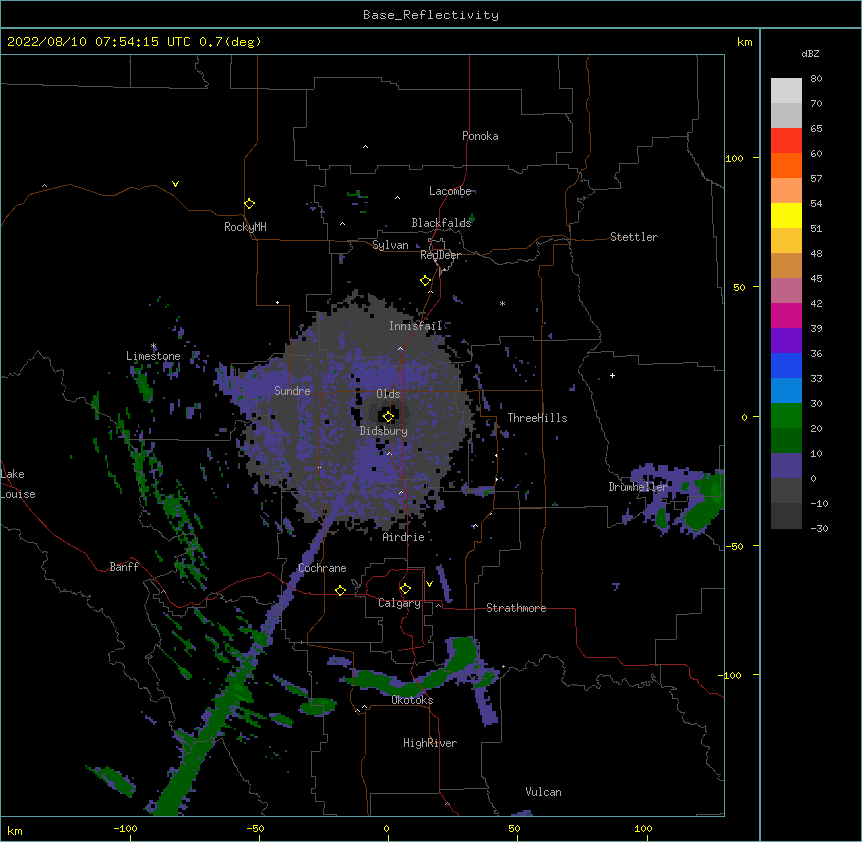Select white asterisk marker above Limestone label
The height and width of the screenshot is (842, 862).
[x=154, y=346]
